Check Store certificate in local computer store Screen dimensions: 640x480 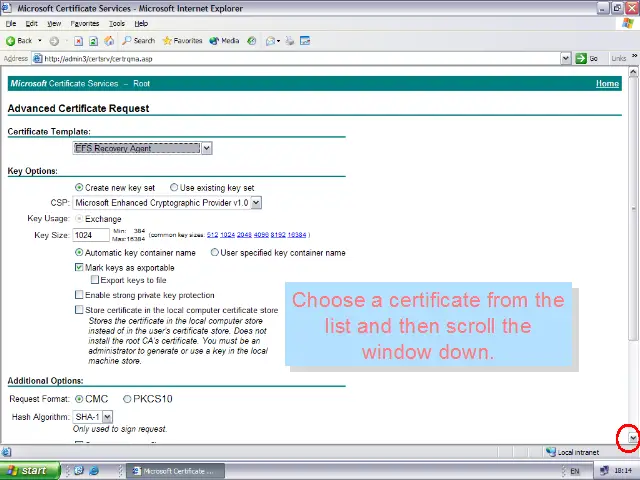(x=79, y=310)
